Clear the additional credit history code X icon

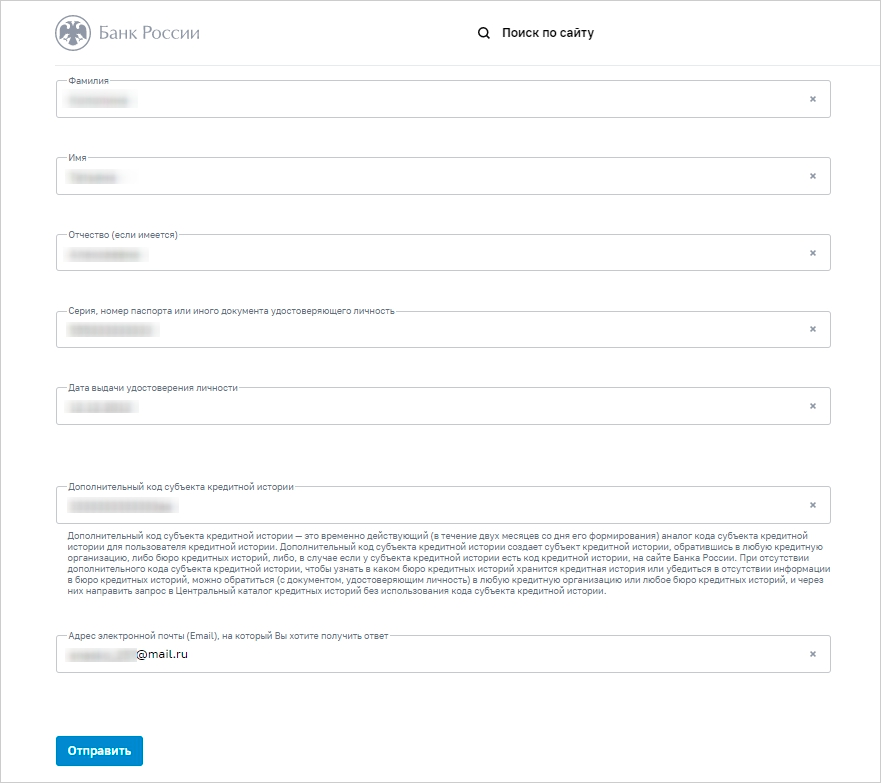pyautogui.click(x=812, y=505)
